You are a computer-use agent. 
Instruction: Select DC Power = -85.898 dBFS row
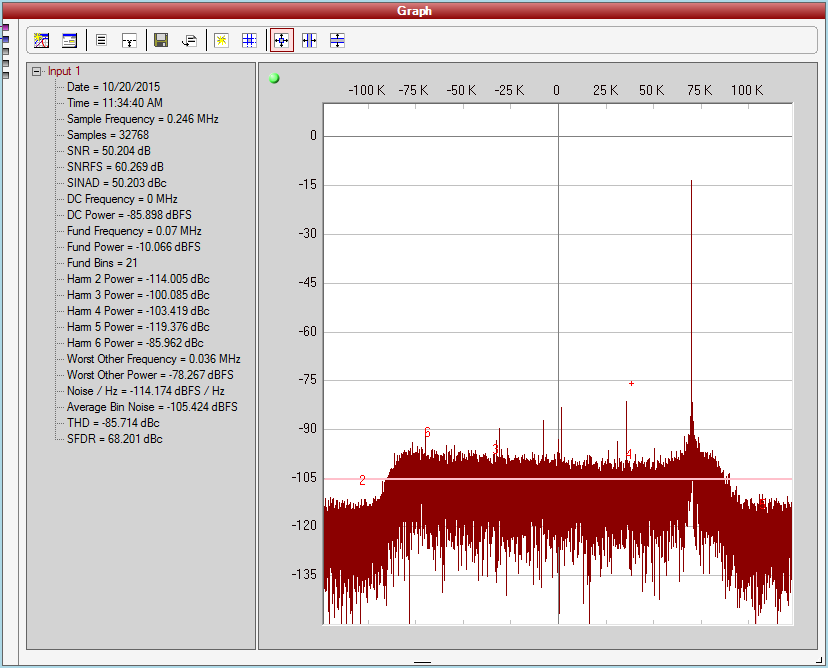click(129, 215)
